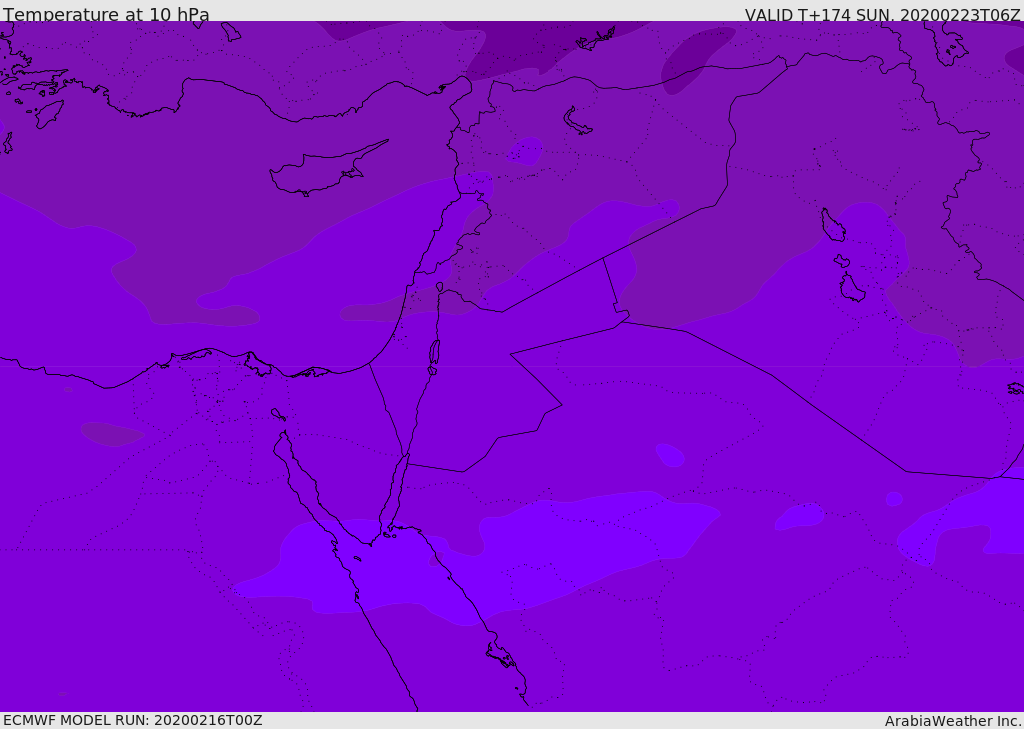
Task: Click the 'Temperature at 10 hPa' title
Action: (x=106, y=14)
